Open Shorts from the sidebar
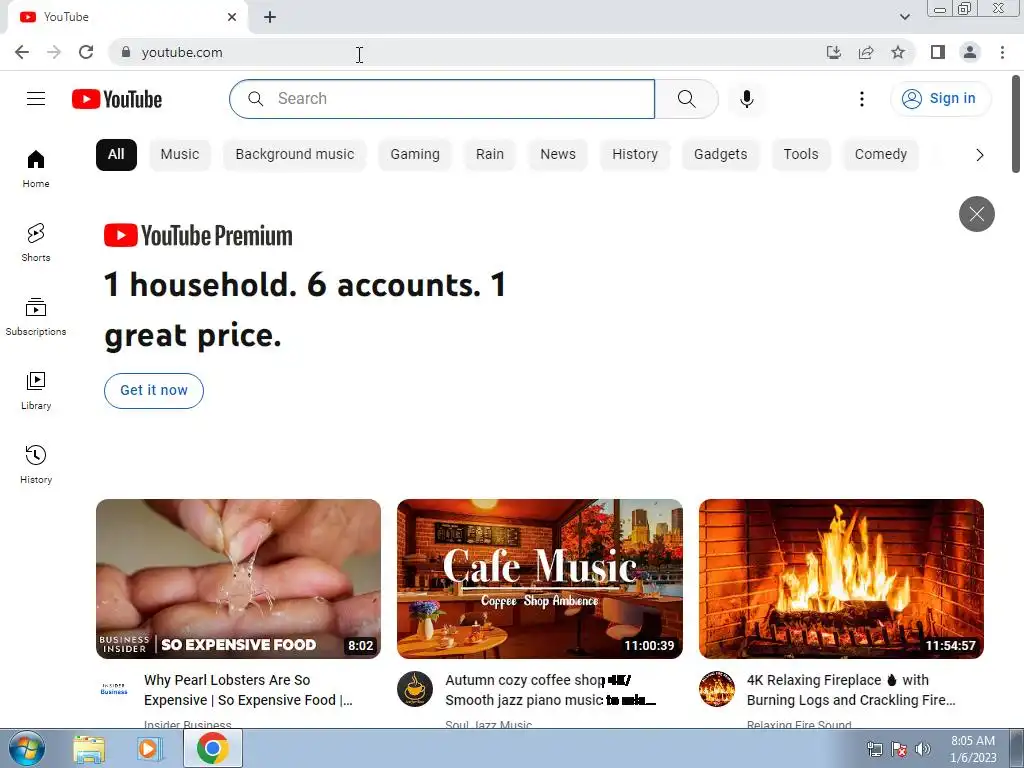Screen dimensions: 1024x768 36,242
